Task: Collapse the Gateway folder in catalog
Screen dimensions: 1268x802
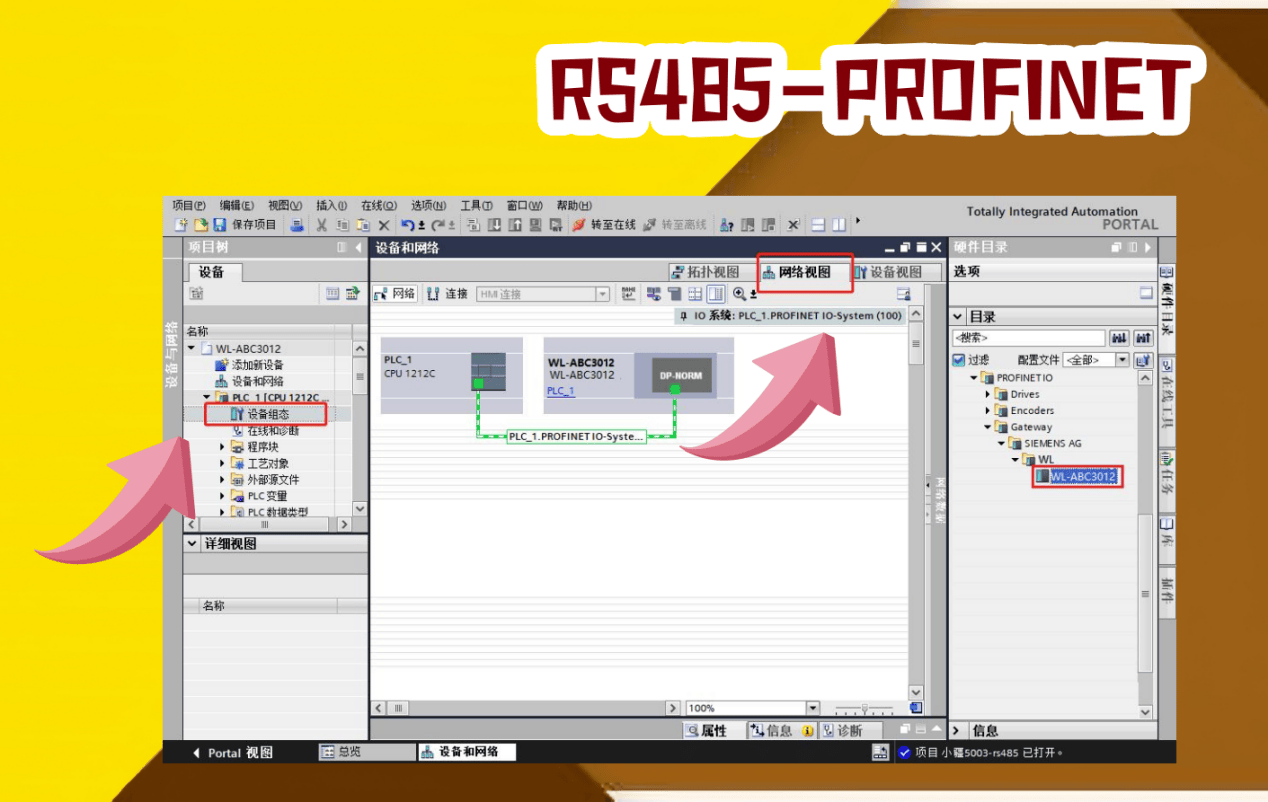Action: point(988,427)
